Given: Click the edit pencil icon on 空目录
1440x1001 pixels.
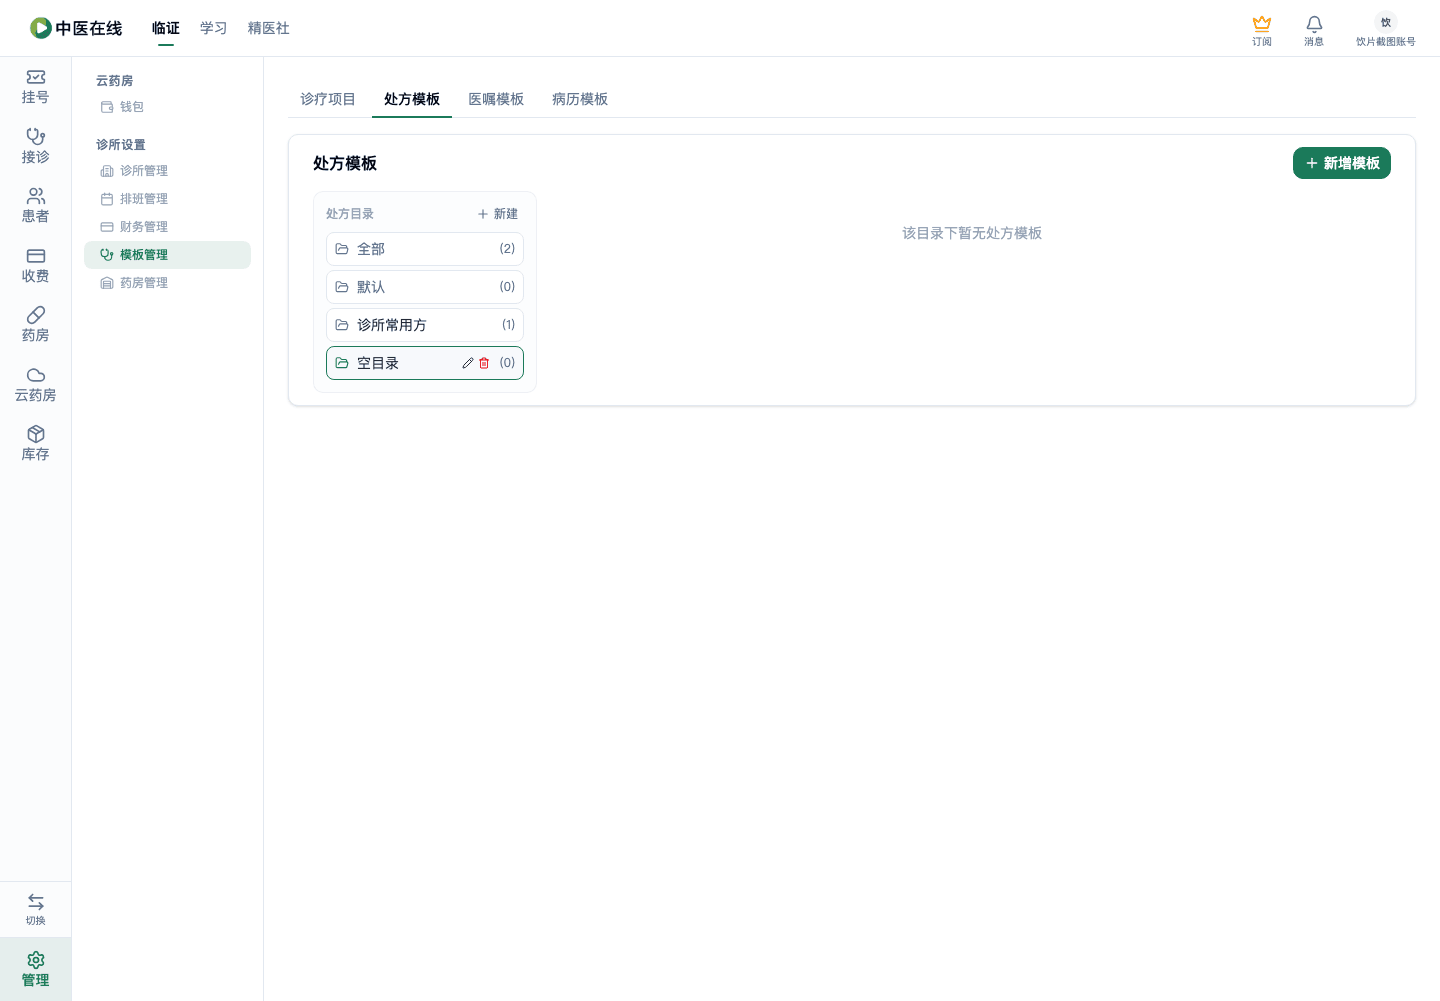Looking at the screenshot, I should click(467, 363).
